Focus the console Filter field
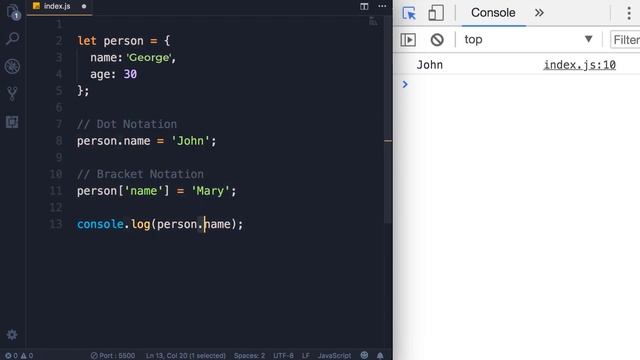Screen dimensions: 640x360 coord(625,40)
